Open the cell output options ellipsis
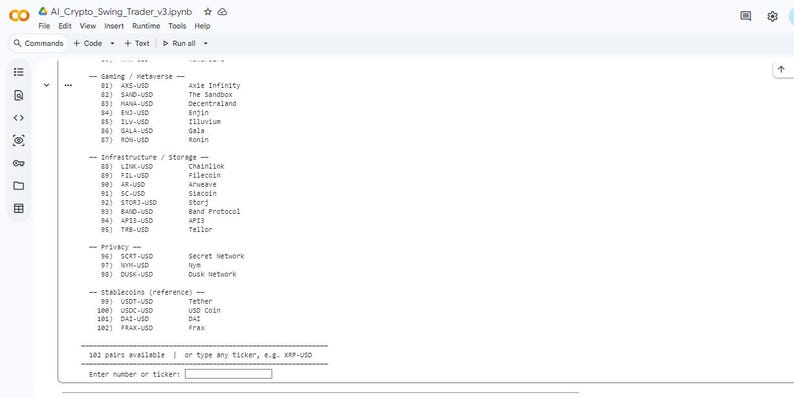 click(x=68, y=86)
